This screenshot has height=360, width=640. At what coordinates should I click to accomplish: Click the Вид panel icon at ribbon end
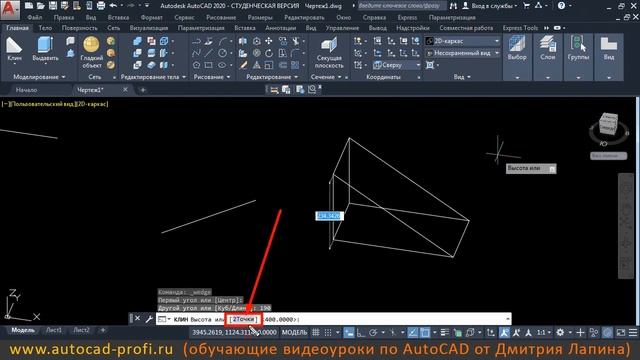pos(609,45)
